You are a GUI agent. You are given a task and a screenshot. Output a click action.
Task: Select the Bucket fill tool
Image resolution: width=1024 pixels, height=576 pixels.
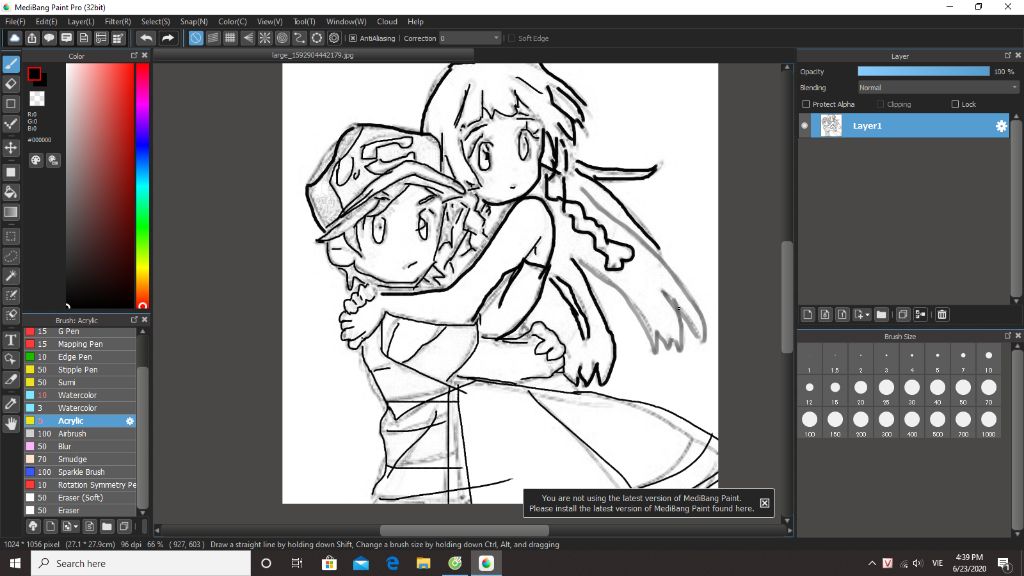coord(11,192)
